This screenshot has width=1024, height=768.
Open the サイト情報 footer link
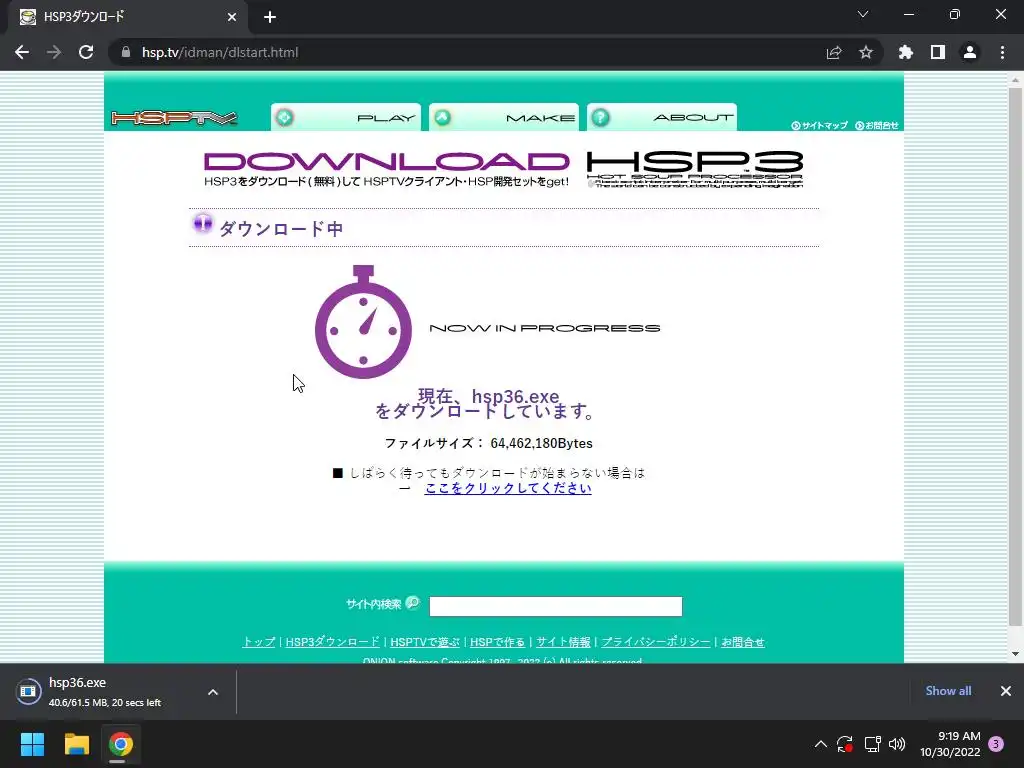pos(564,642)
